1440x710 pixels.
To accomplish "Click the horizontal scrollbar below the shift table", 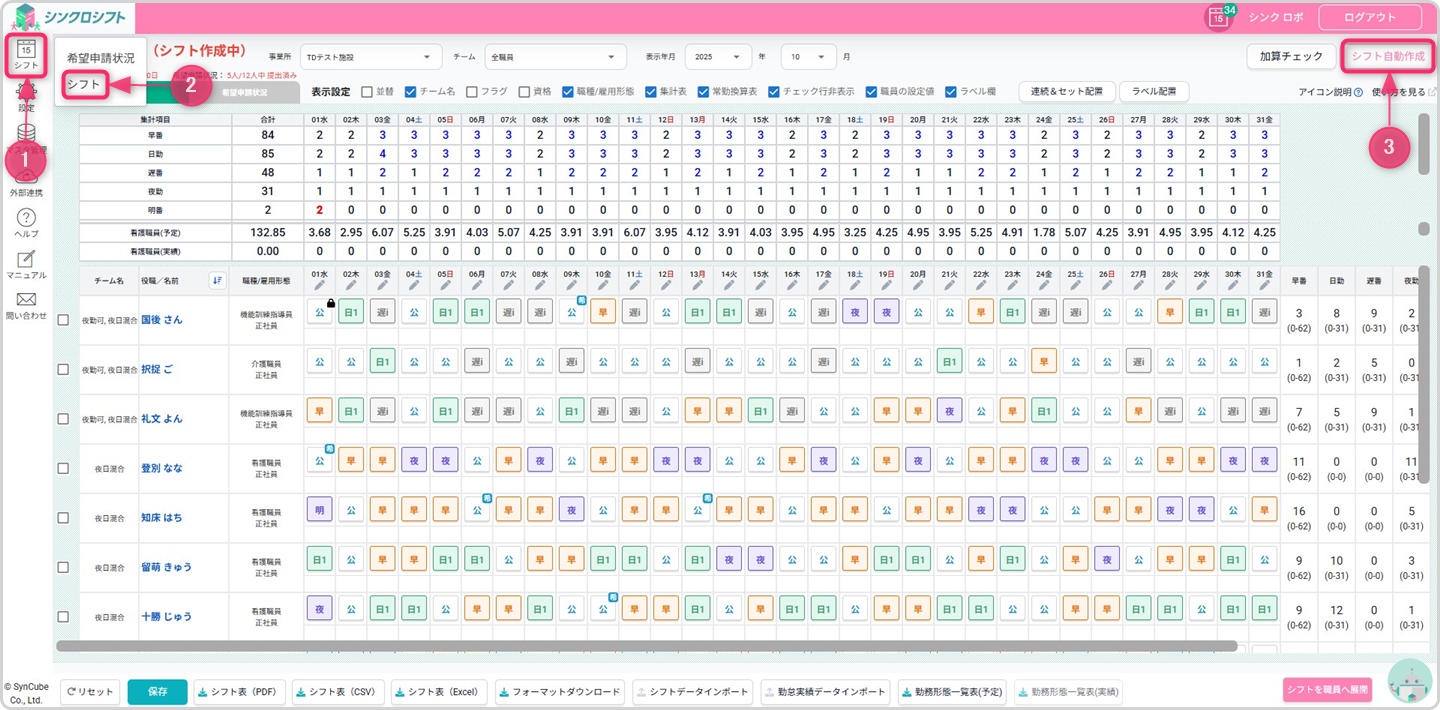I will [646, 646].
